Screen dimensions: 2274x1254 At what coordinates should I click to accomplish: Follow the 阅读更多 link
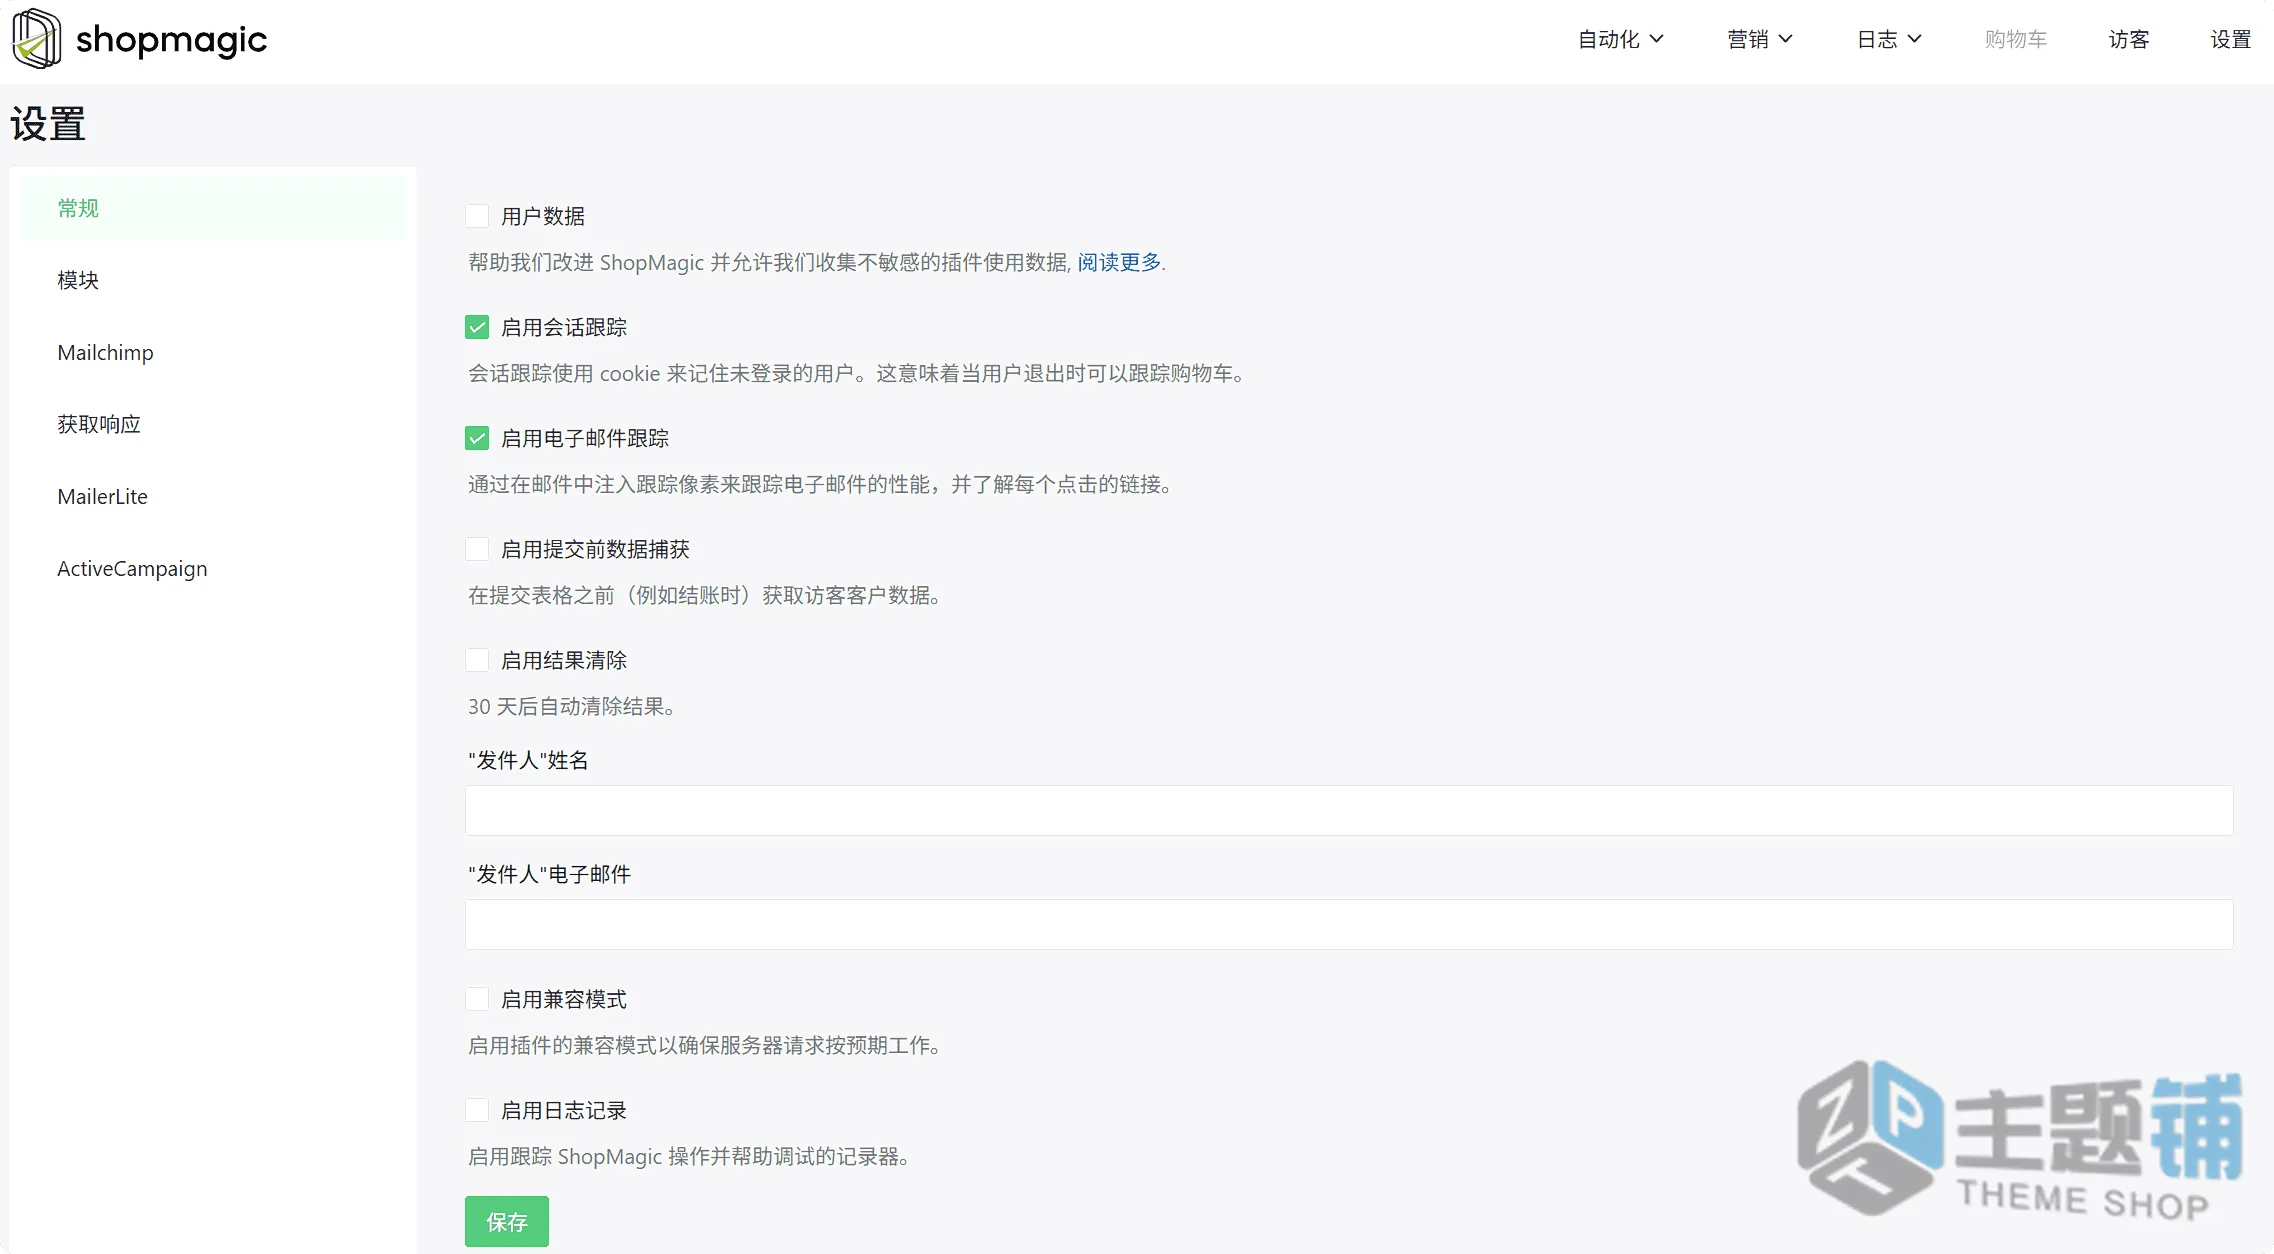pyautogui.click(x=1119, y=262)
